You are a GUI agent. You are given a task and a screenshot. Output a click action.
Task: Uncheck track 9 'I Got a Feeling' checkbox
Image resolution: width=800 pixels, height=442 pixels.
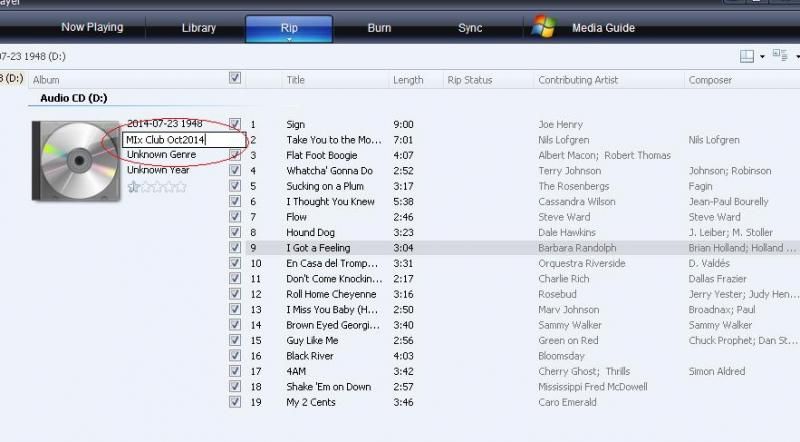click(235, 247)
